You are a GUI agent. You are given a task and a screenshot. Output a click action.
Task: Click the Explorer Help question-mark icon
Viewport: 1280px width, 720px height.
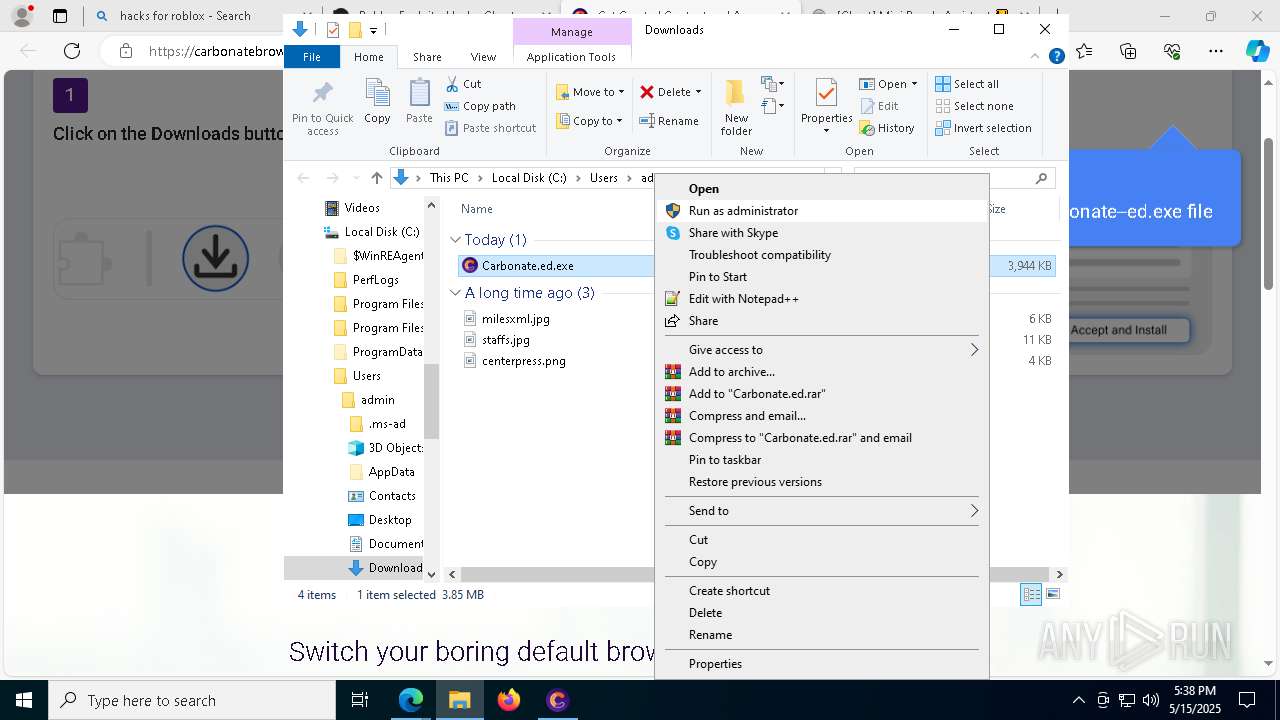(1056, 57)
